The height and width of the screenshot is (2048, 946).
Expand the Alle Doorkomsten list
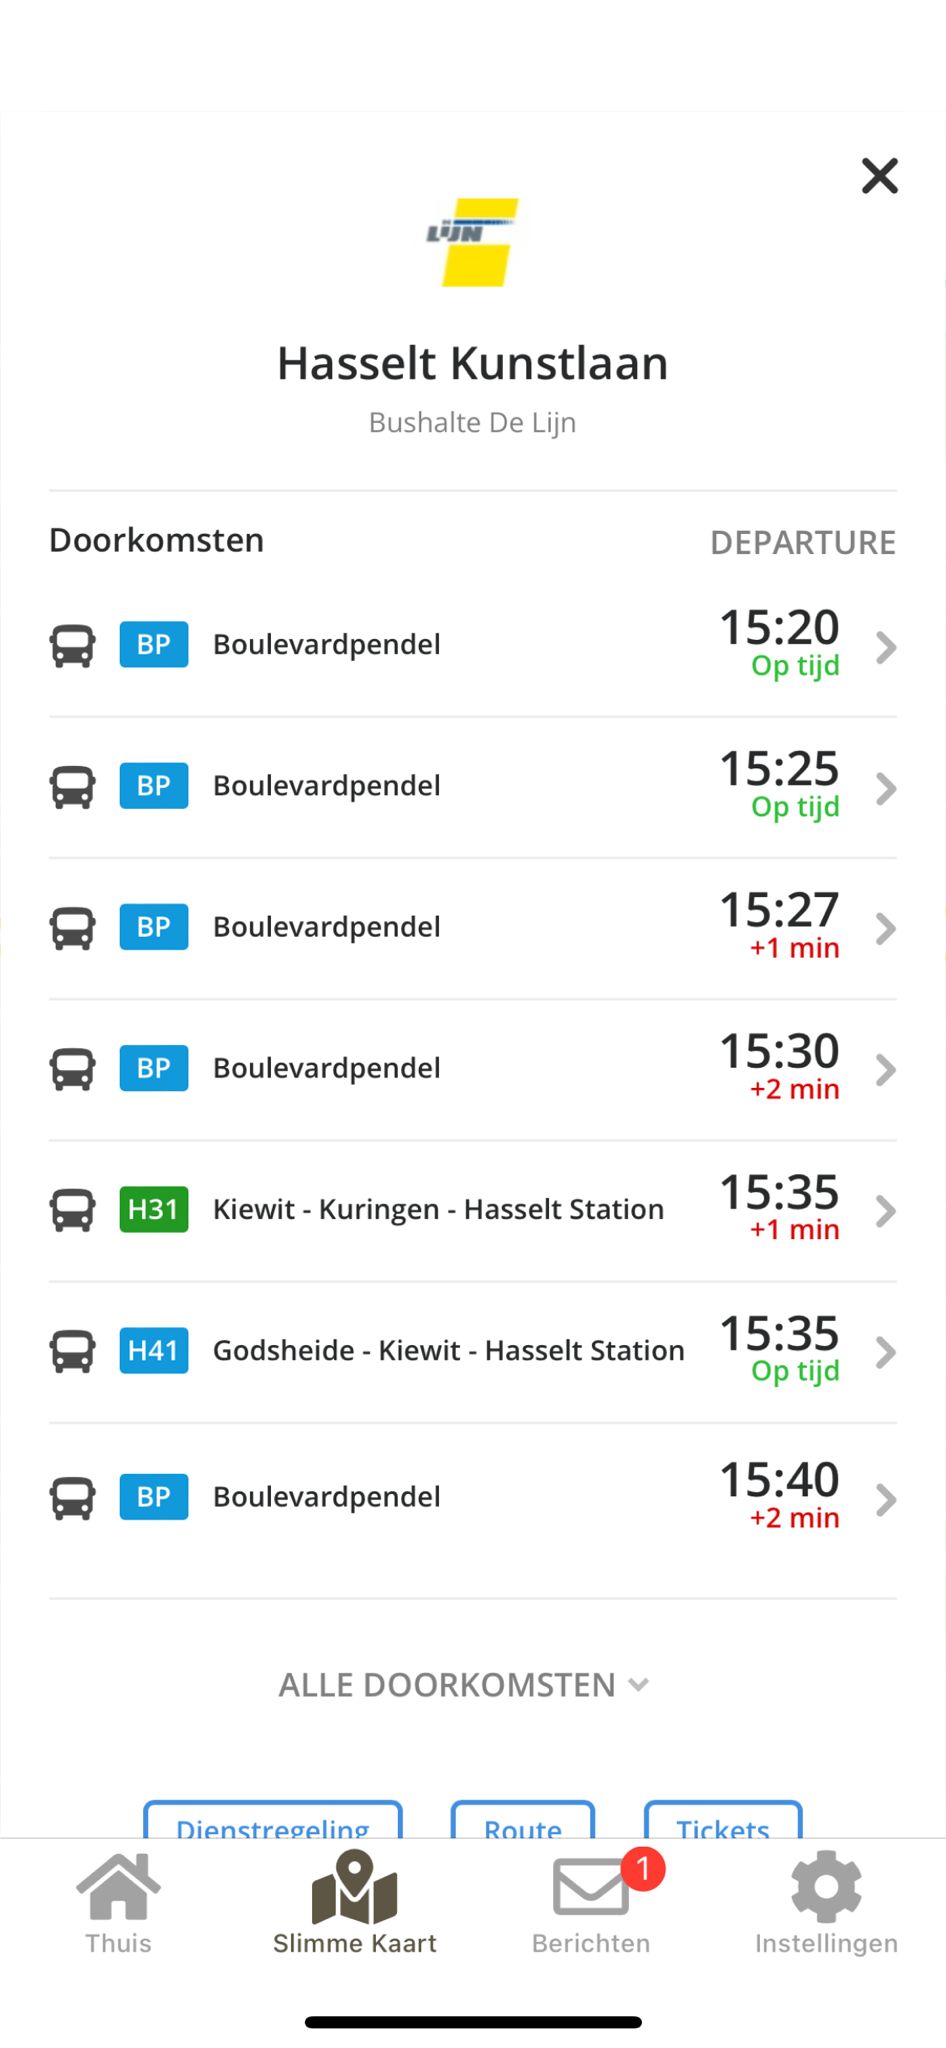point(464,1685)
